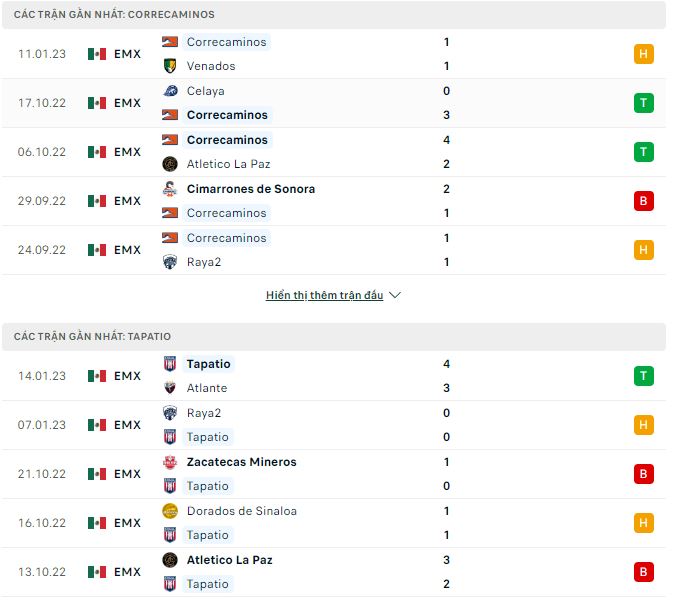The height and width of the screenshot is (600, 676).
Task: Click the red B badge for Cimarrones match
Action: pos(643,201)
